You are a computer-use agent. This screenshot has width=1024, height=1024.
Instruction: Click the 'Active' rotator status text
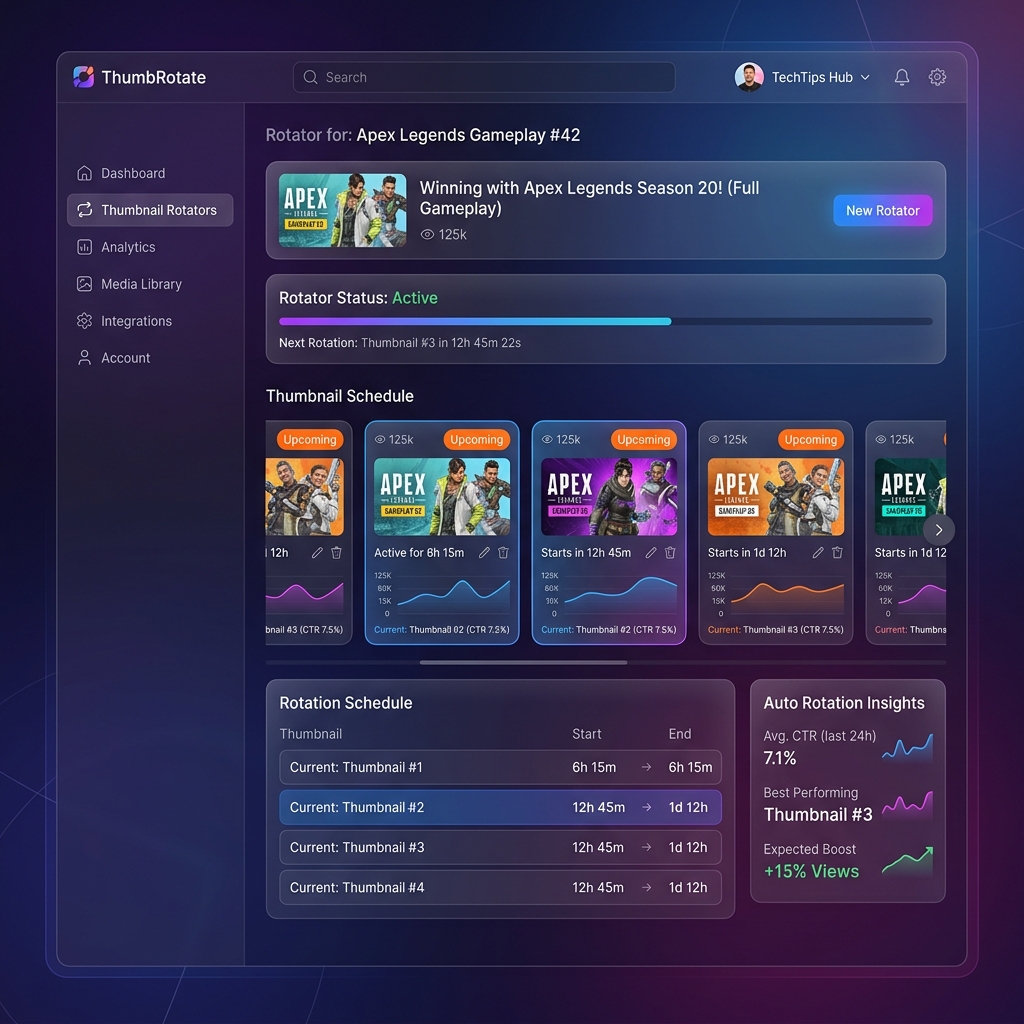click(x=415, y=298)
